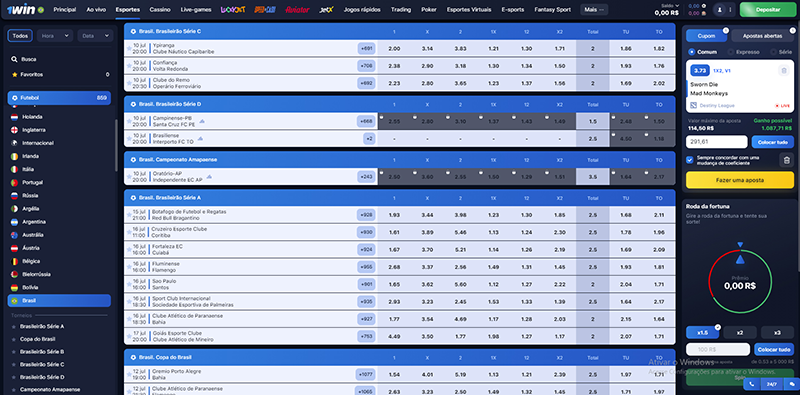Expand the Mais menu
Image resolution: width=800 pixels, height=395 pixels.
pyautogui.click(x=594, y=10)
